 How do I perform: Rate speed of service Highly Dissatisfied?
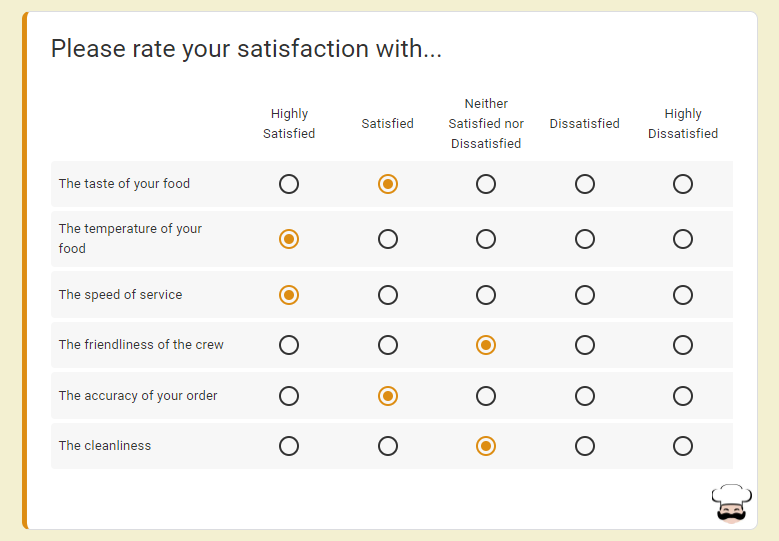683,295
